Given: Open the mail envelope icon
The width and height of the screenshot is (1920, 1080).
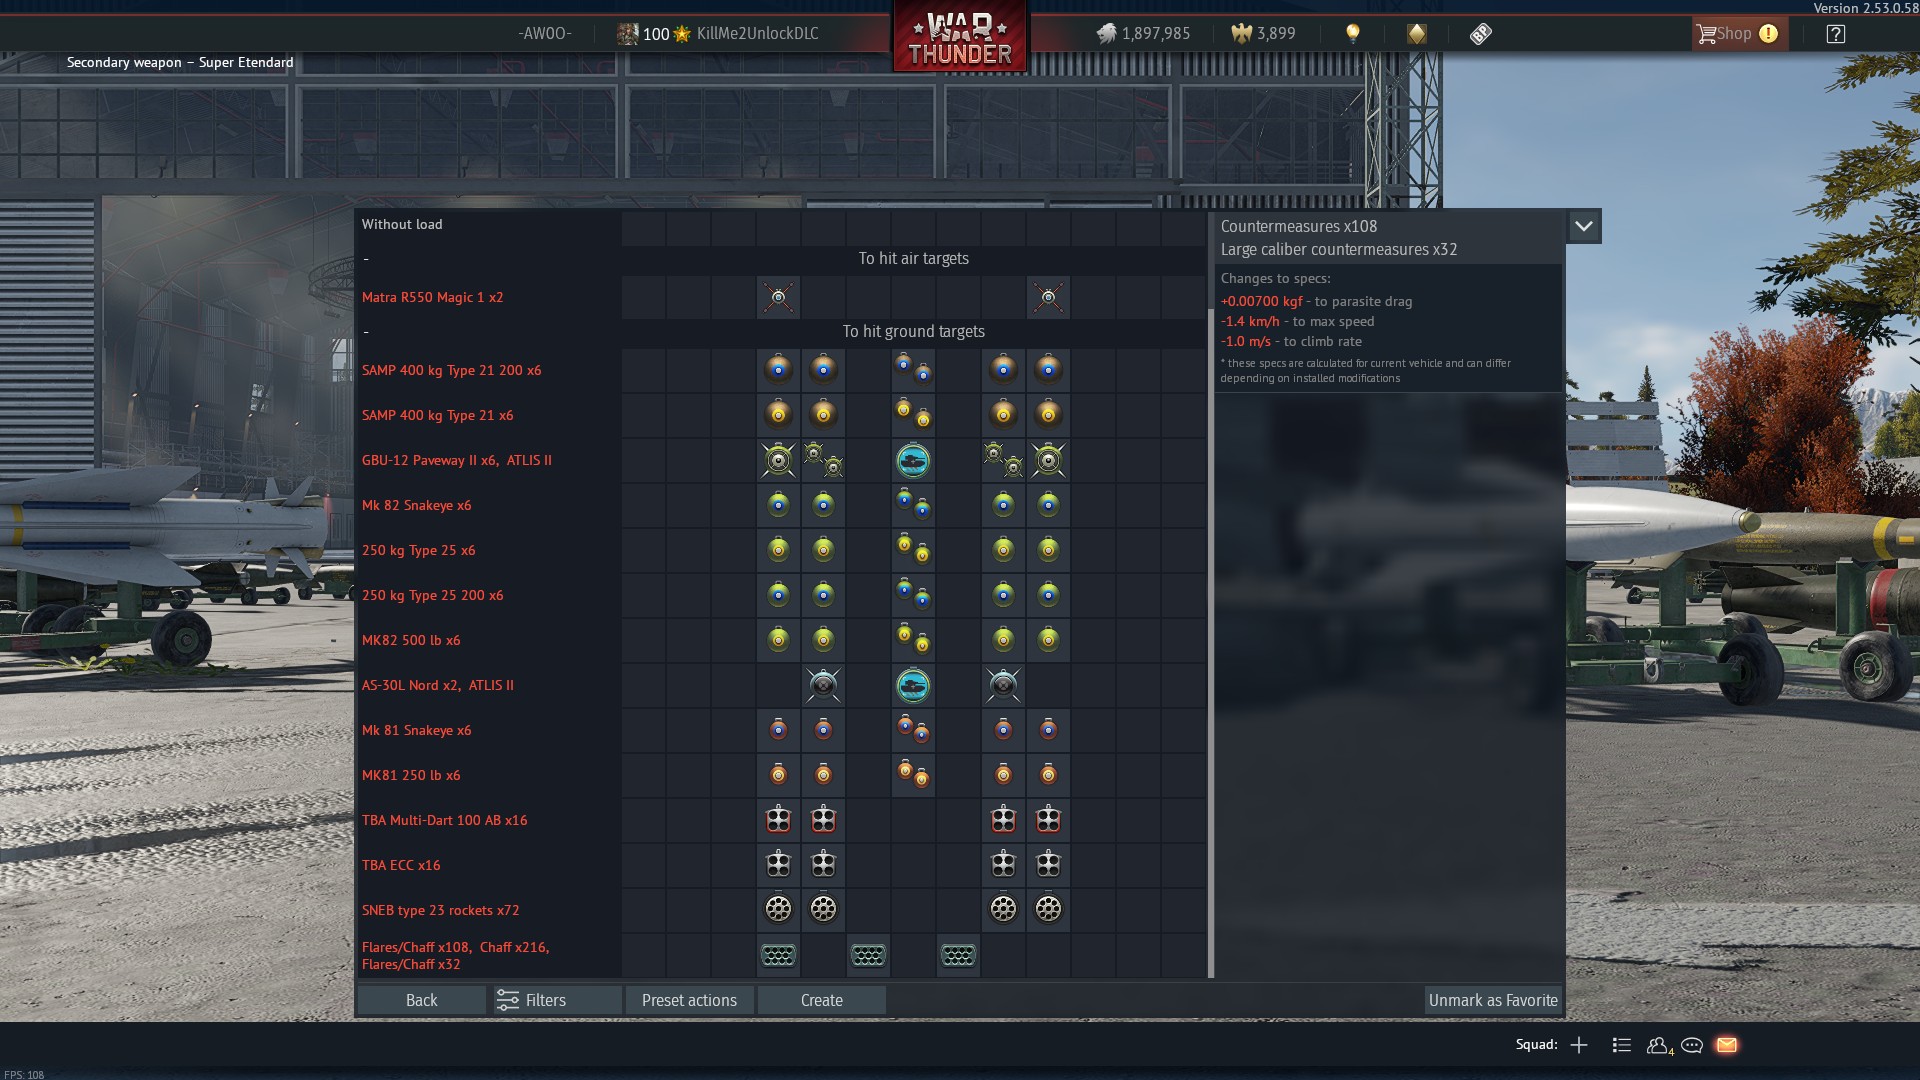Looking at the screenshot, I should click(1726, 1045).
